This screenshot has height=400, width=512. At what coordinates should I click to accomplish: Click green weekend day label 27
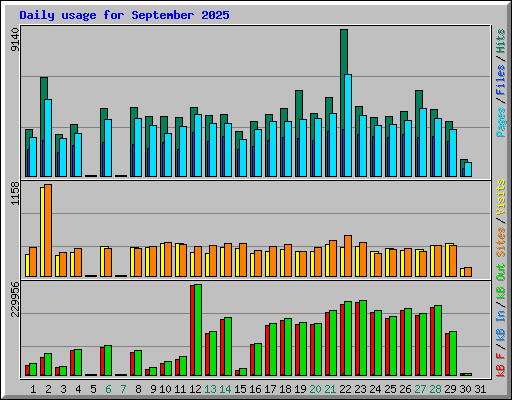pos(420,389)
